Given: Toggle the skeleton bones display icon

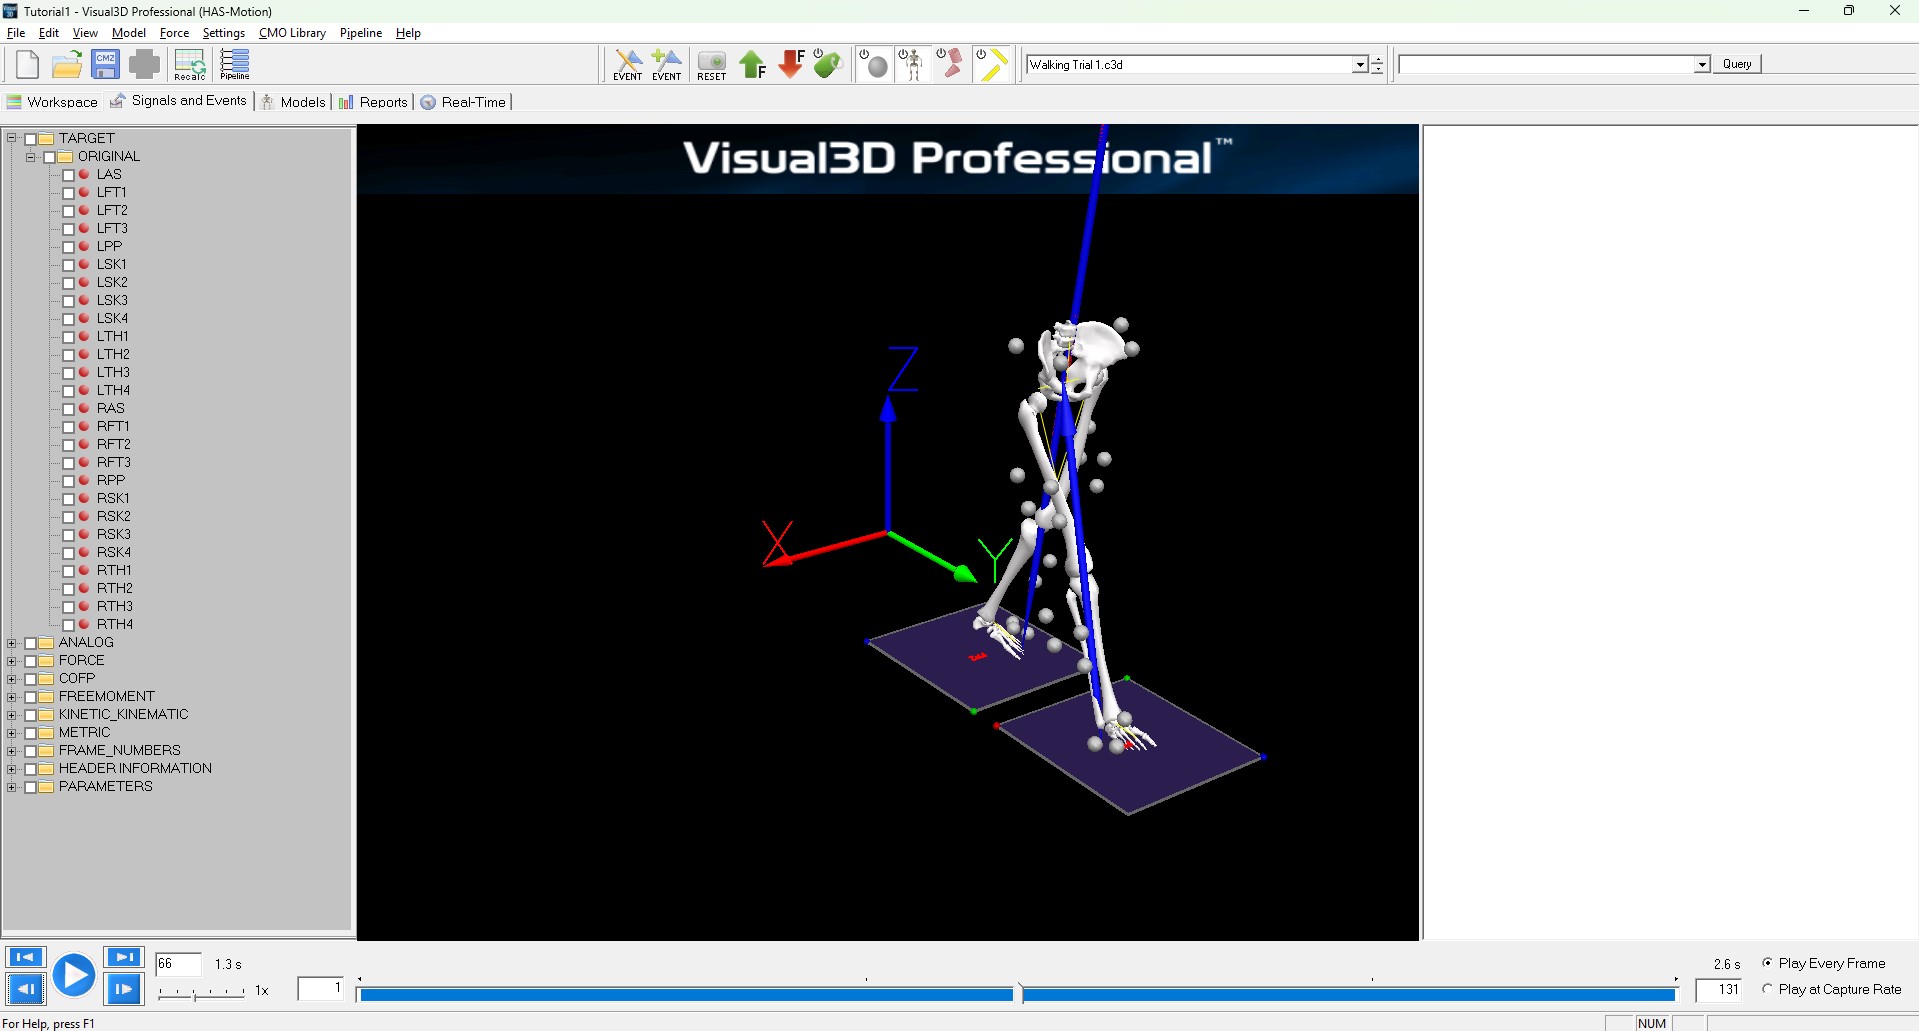Looking at the screenshot, I should (x=911, y=65).
